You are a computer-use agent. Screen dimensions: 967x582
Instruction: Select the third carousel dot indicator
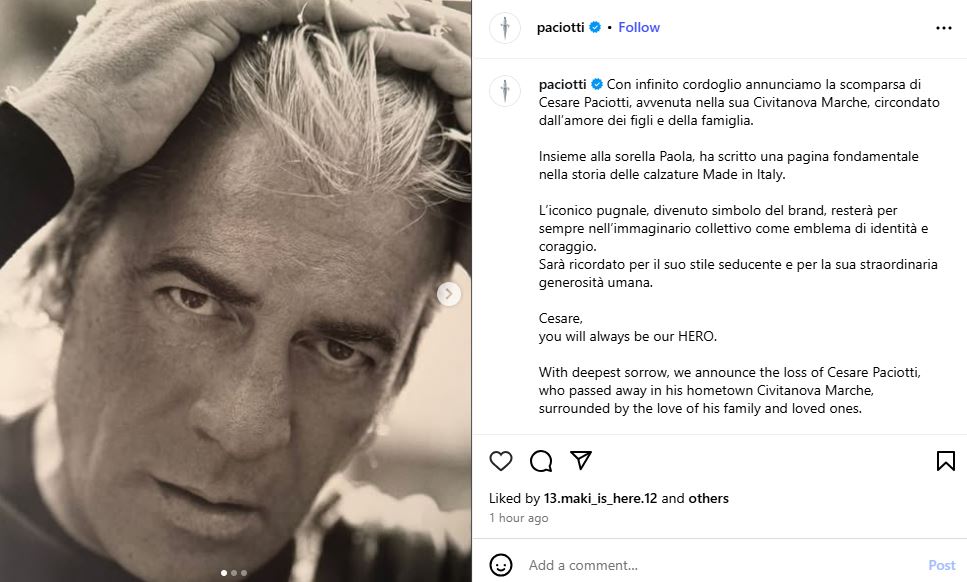click(244, 573)
